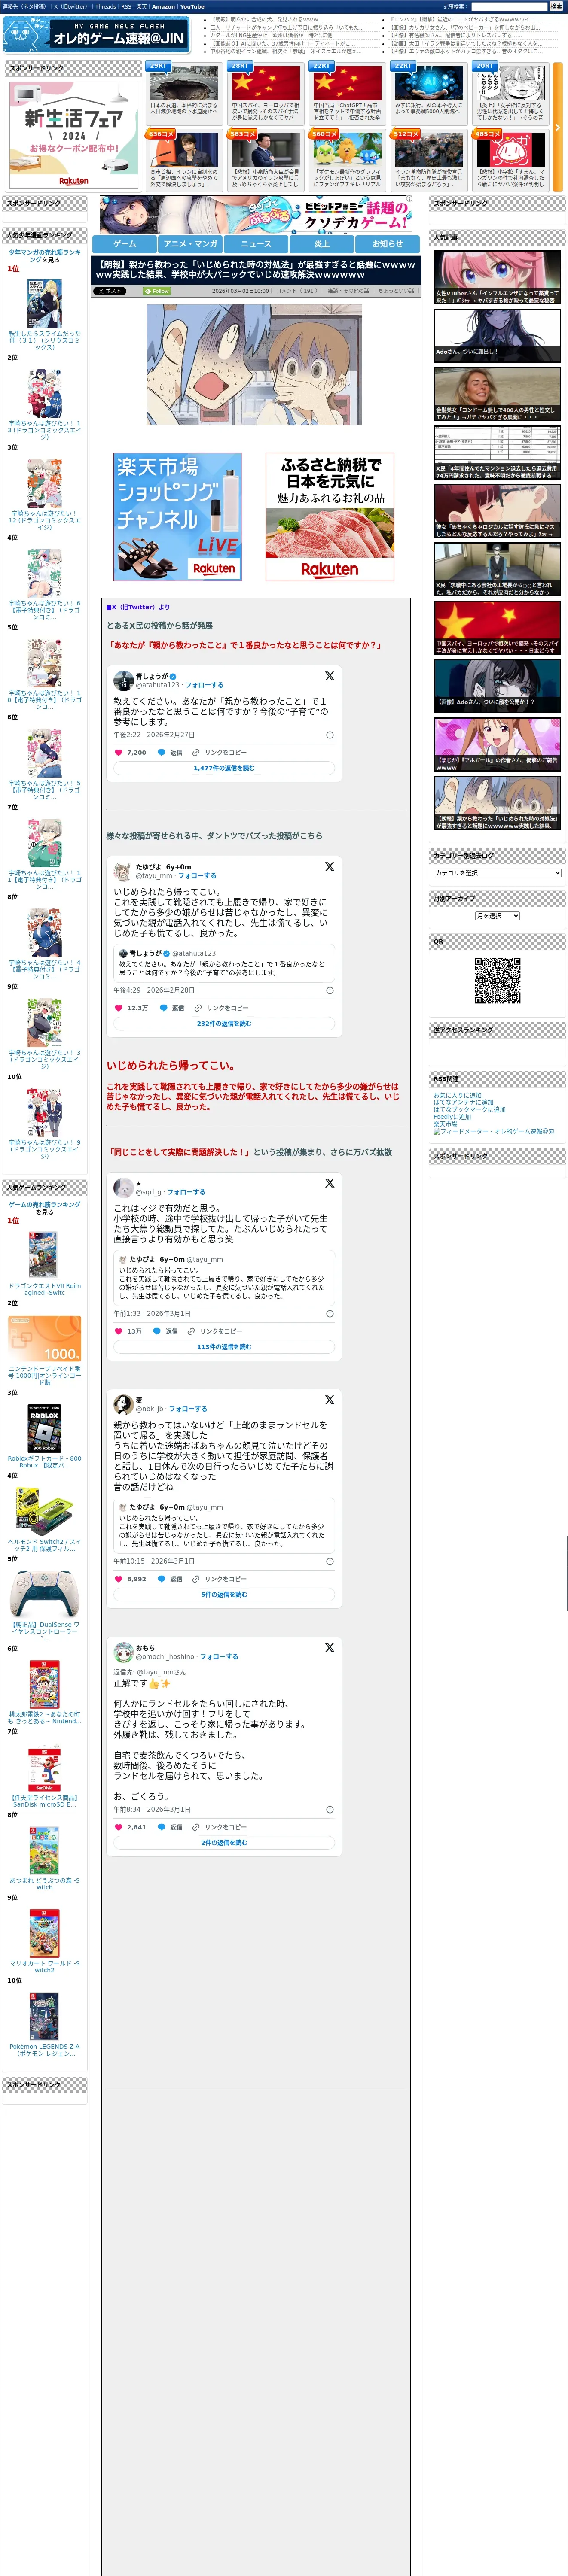
Task: Click the green Follow button
Action: [x=157, y=291]
